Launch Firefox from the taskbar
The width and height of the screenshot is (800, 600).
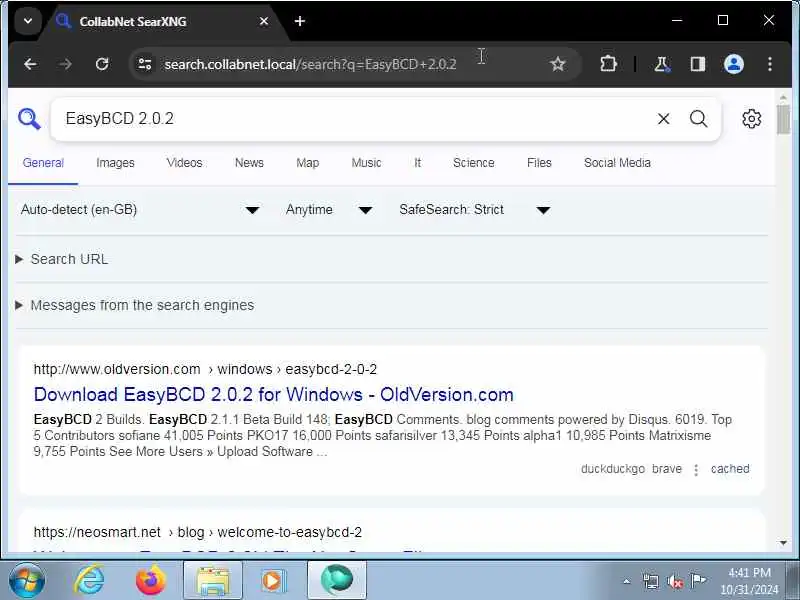[151, 581]
